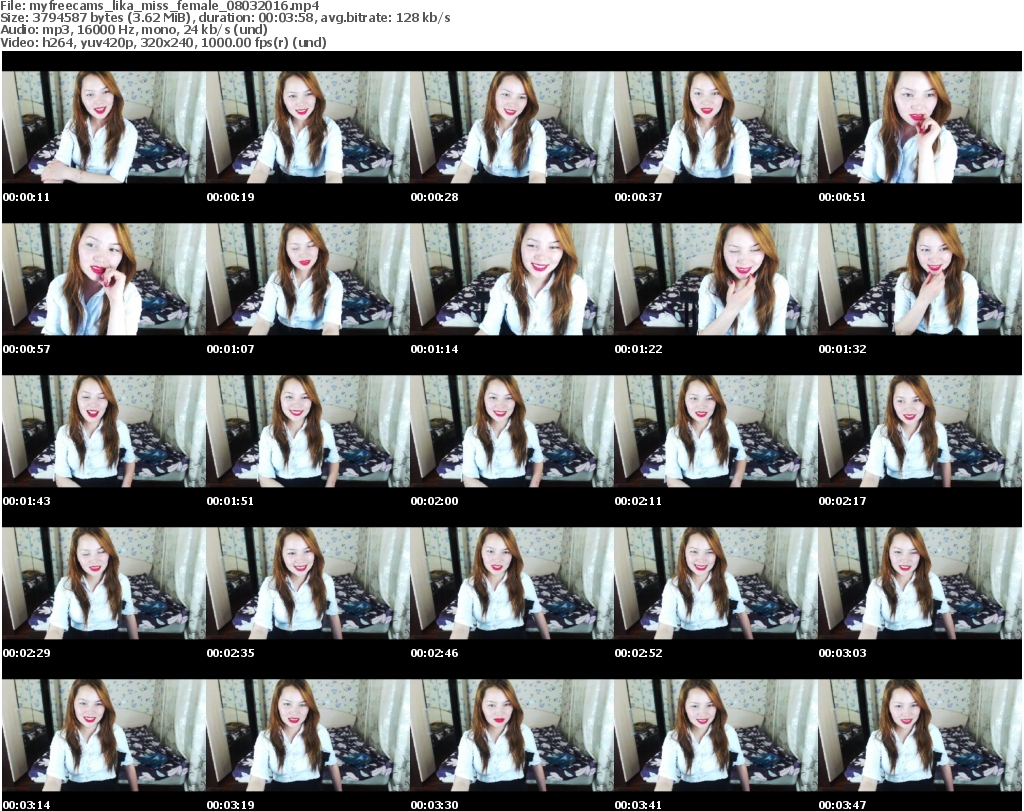Click the thumbnail frame at 00:00:19
This screenshot has width=1024, height=811.
[x=308, y=127]
